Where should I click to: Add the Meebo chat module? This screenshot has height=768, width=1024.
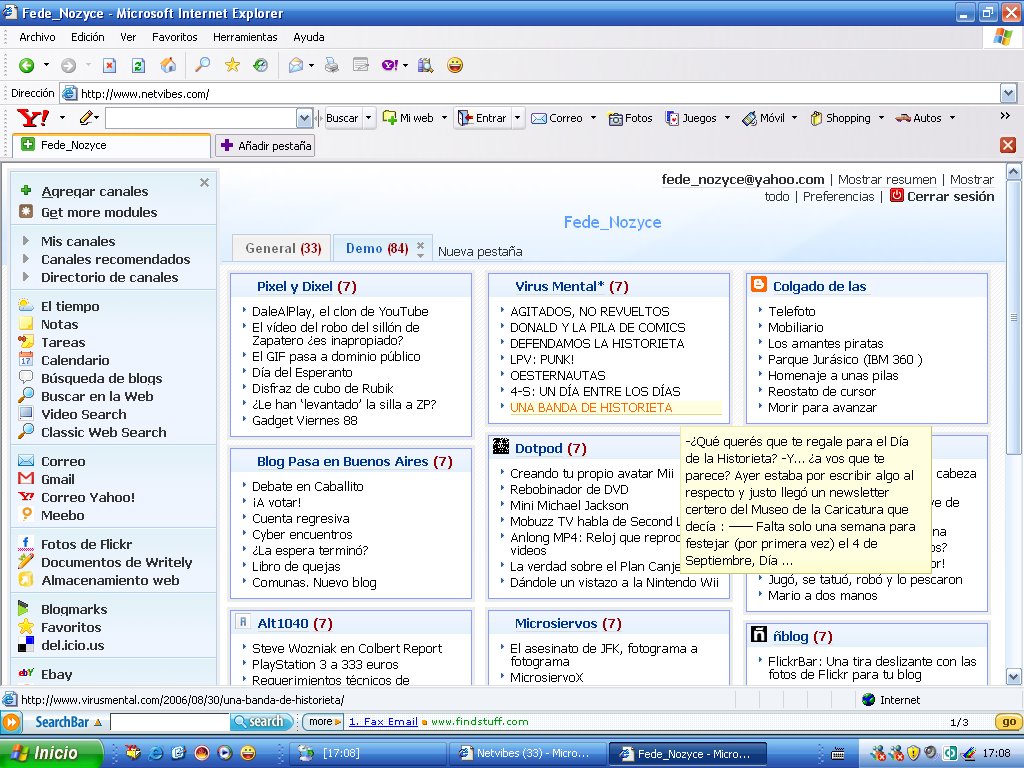(x=62, y=515)
